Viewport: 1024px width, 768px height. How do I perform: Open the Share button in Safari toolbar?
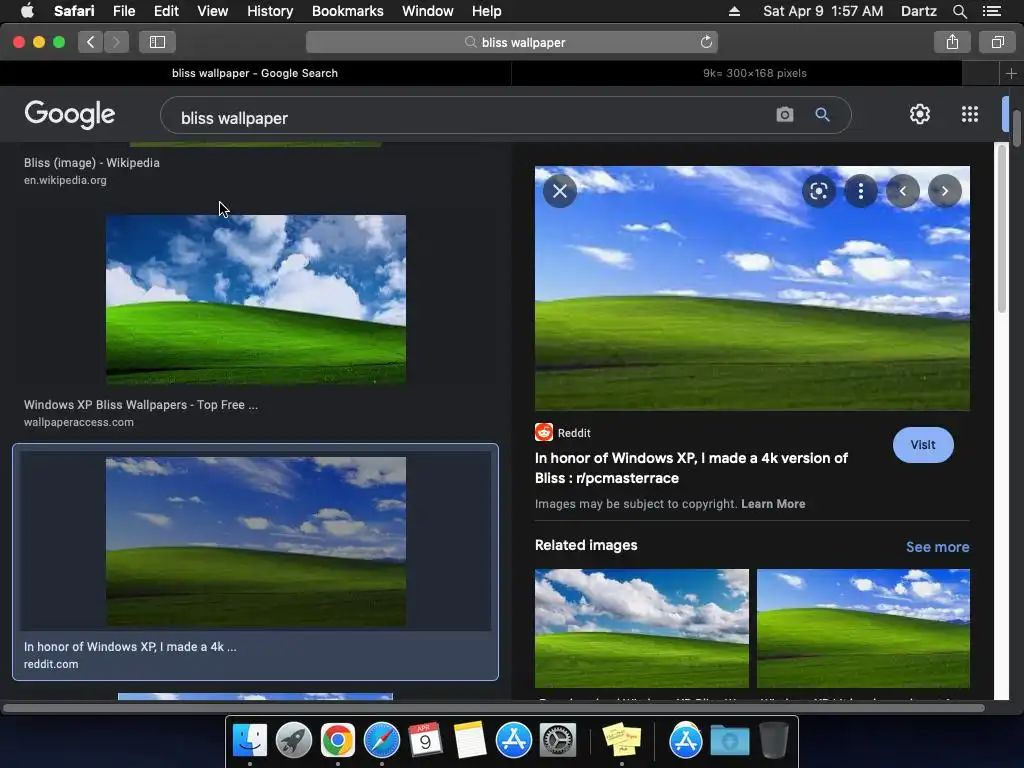pyautogui.click(x=952, y=42)
